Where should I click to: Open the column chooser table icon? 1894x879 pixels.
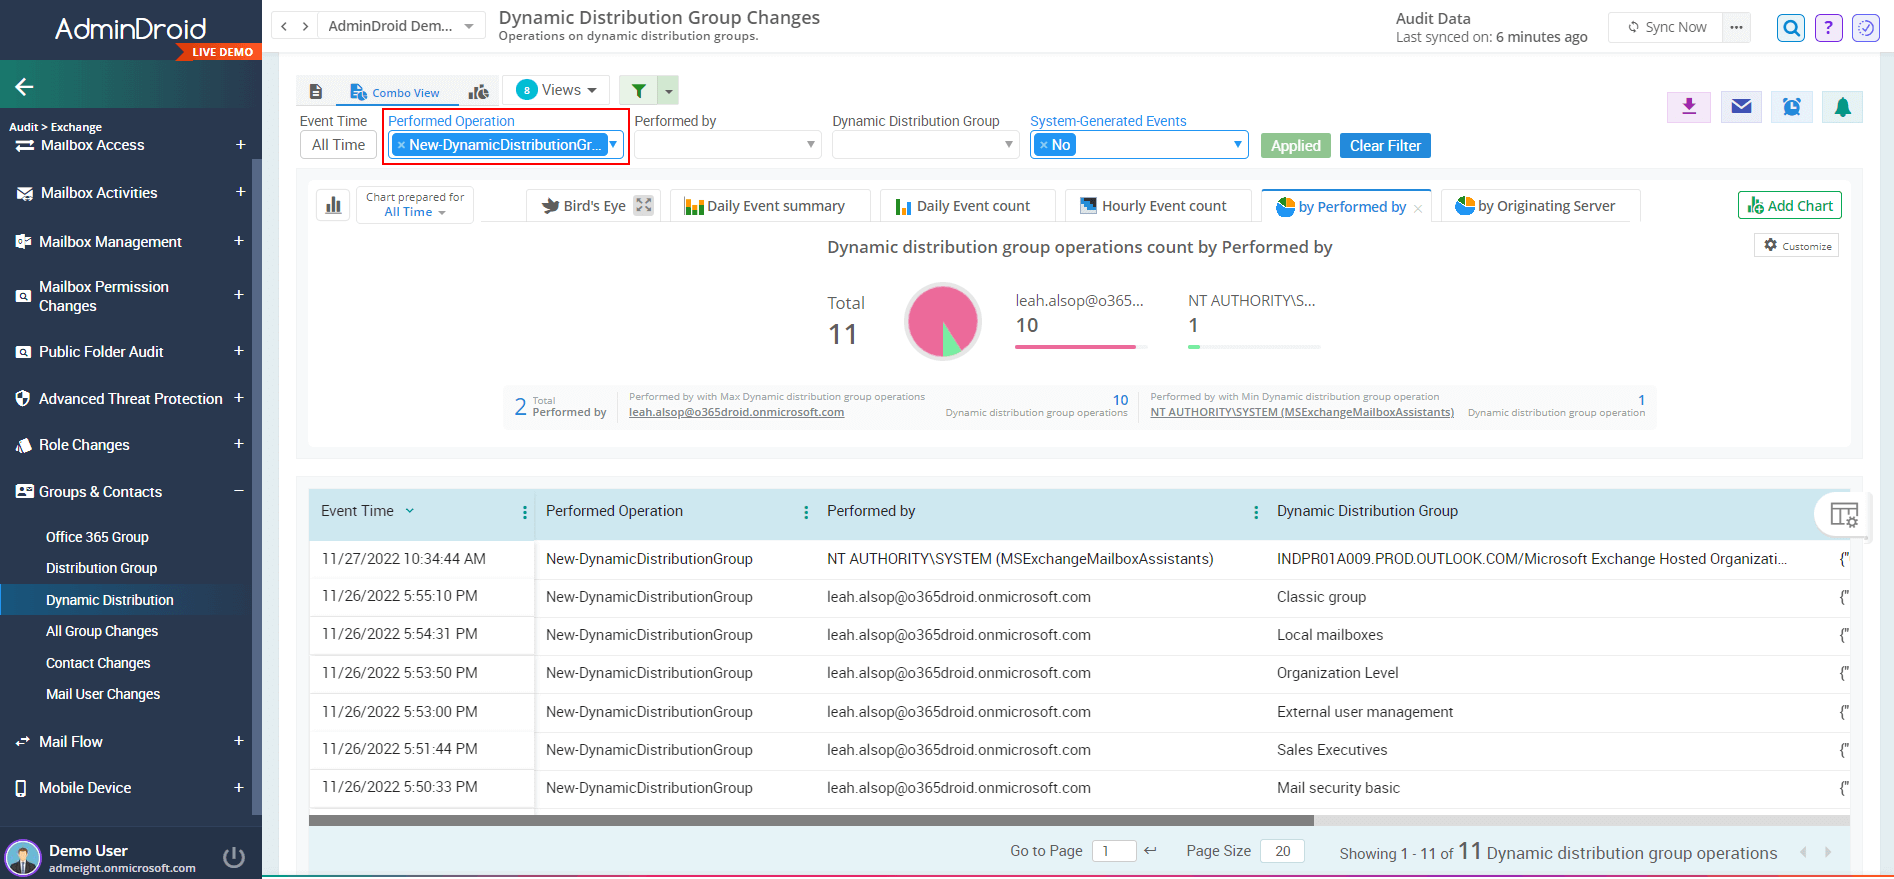[1843, 515]
